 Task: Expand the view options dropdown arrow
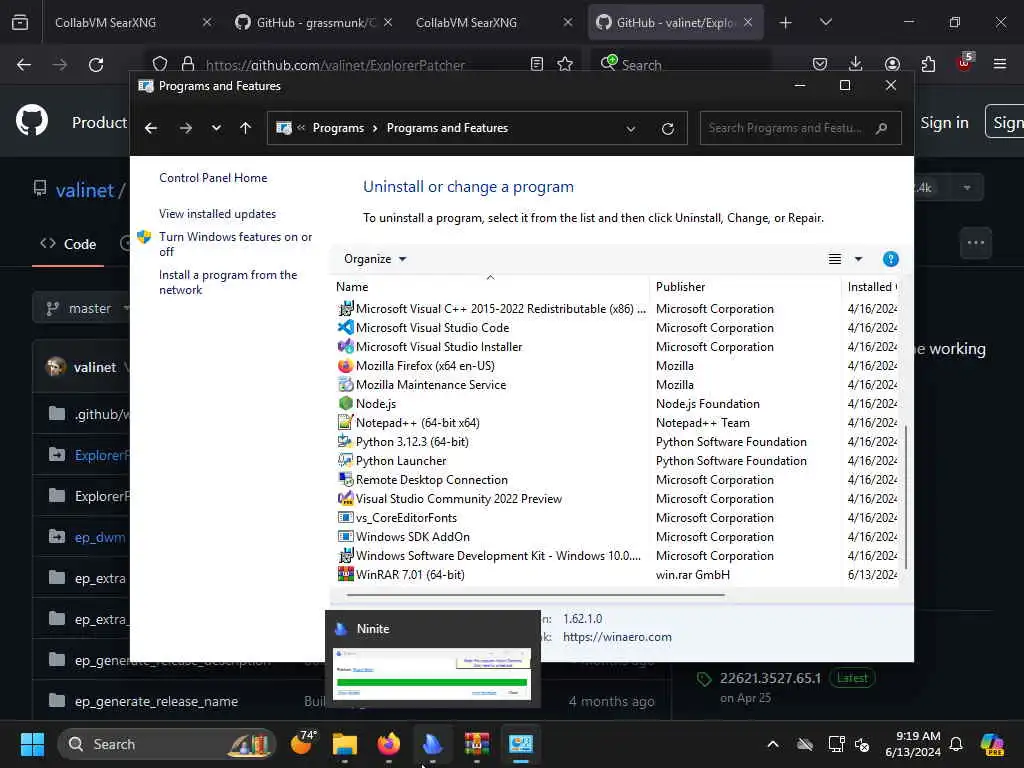coord(859,259)
